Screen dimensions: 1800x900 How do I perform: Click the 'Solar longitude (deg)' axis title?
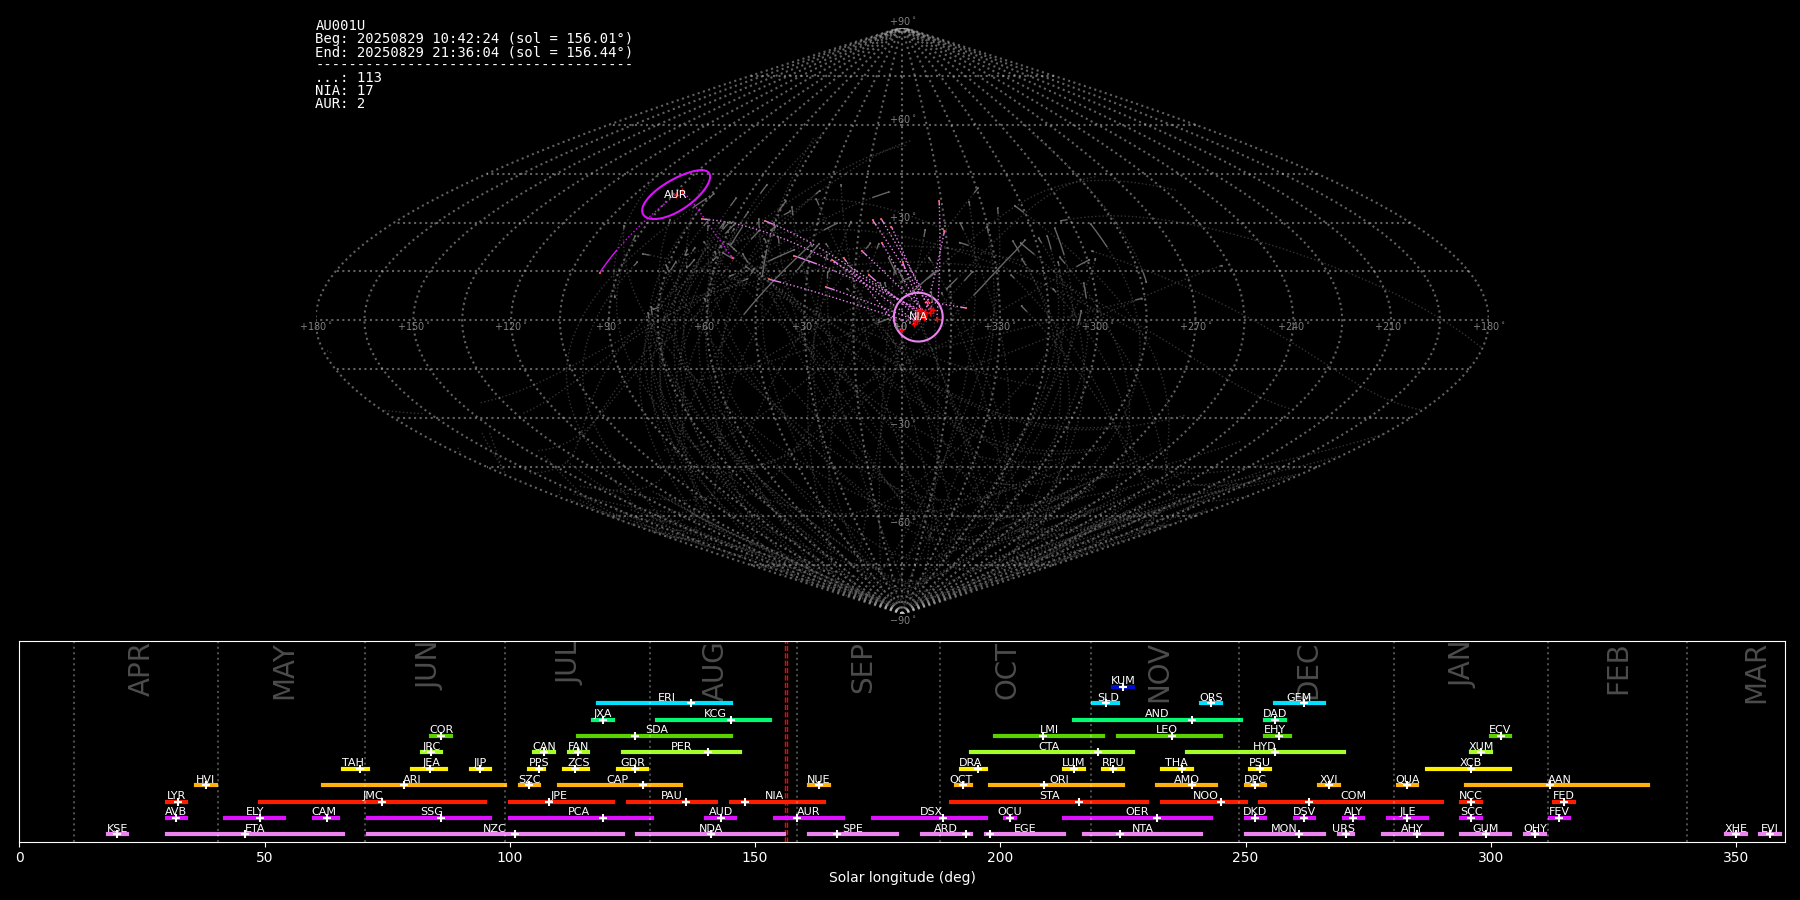pyautogui.click(x=902, y=877)
